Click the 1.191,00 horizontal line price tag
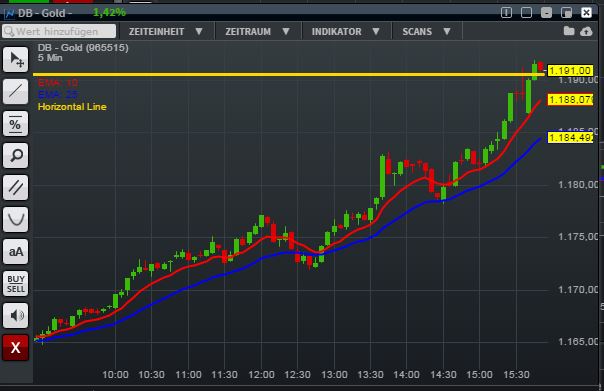The width and height of the screenshot is (604, 391). [x=570, y=70]
